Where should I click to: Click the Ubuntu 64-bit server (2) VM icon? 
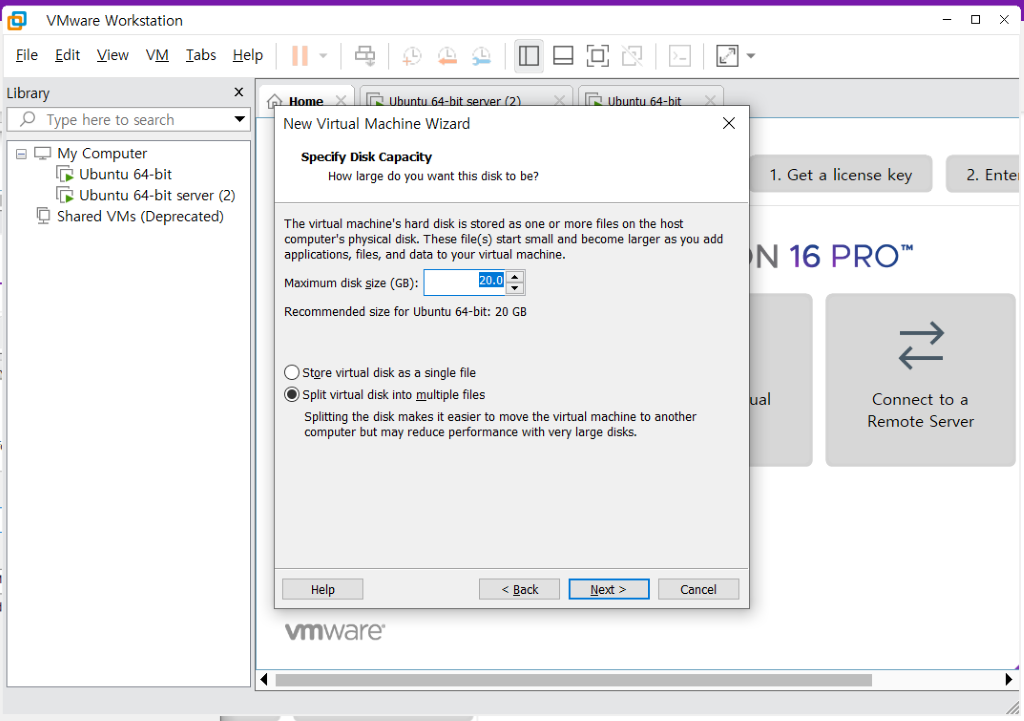pos(65,195)
